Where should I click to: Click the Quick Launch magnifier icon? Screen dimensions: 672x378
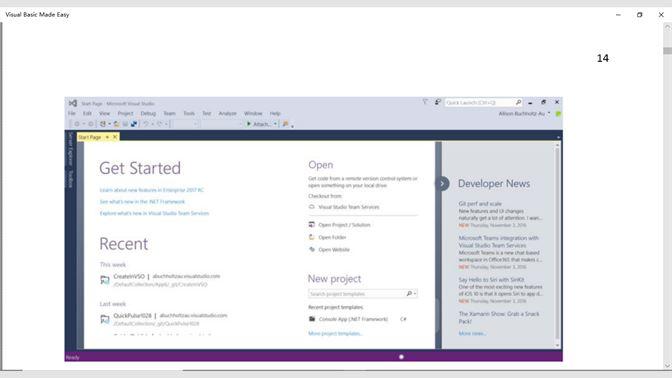click(x=518, y=102)
